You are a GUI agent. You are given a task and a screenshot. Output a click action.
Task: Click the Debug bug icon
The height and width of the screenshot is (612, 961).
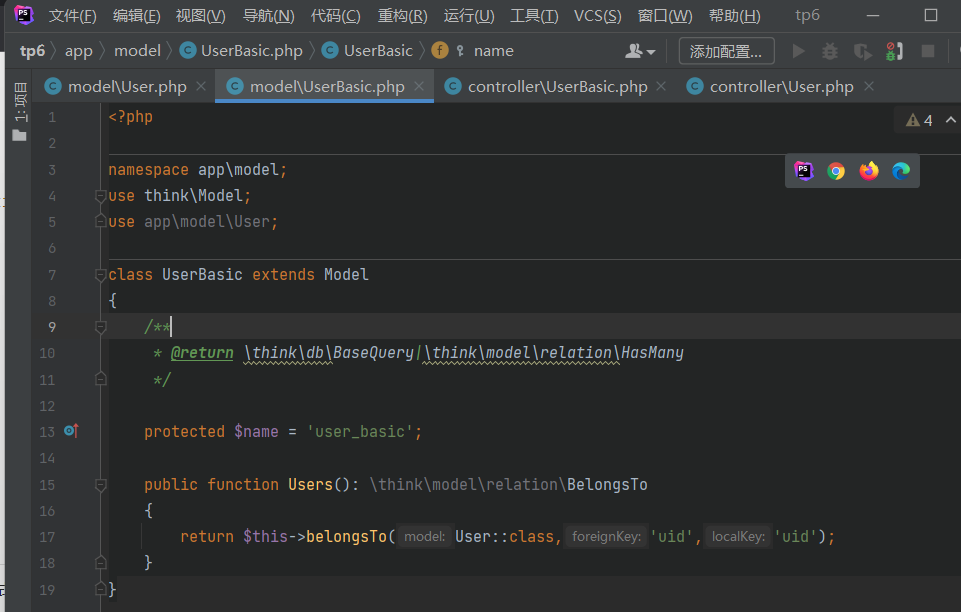[830, 51]
